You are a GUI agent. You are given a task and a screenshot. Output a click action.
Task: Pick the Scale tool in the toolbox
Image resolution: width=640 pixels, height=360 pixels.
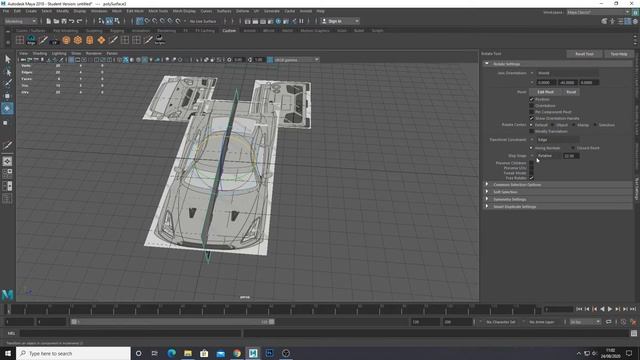tap(6, 122)
